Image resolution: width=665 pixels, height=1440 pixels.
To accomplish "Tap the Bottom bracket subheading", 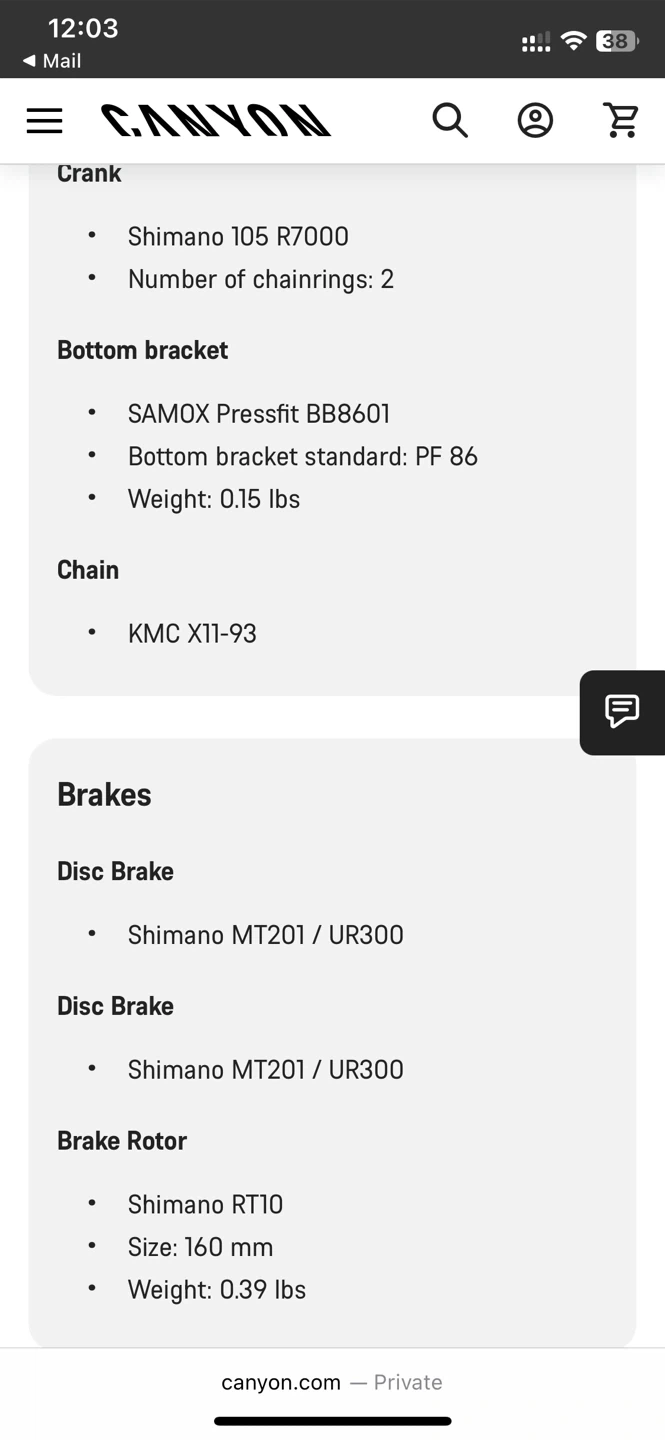I will coord(142,350).
